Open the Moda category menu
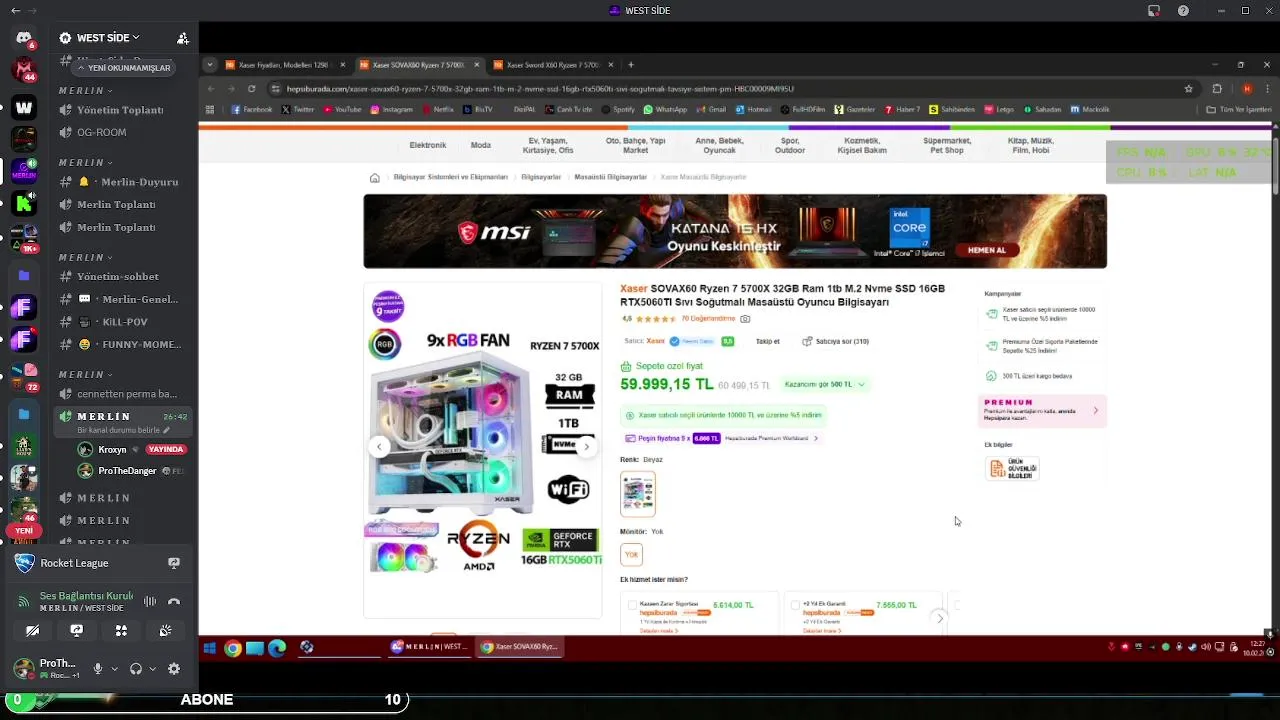The width and height of the screenshot is (1280, 720). 481,145
